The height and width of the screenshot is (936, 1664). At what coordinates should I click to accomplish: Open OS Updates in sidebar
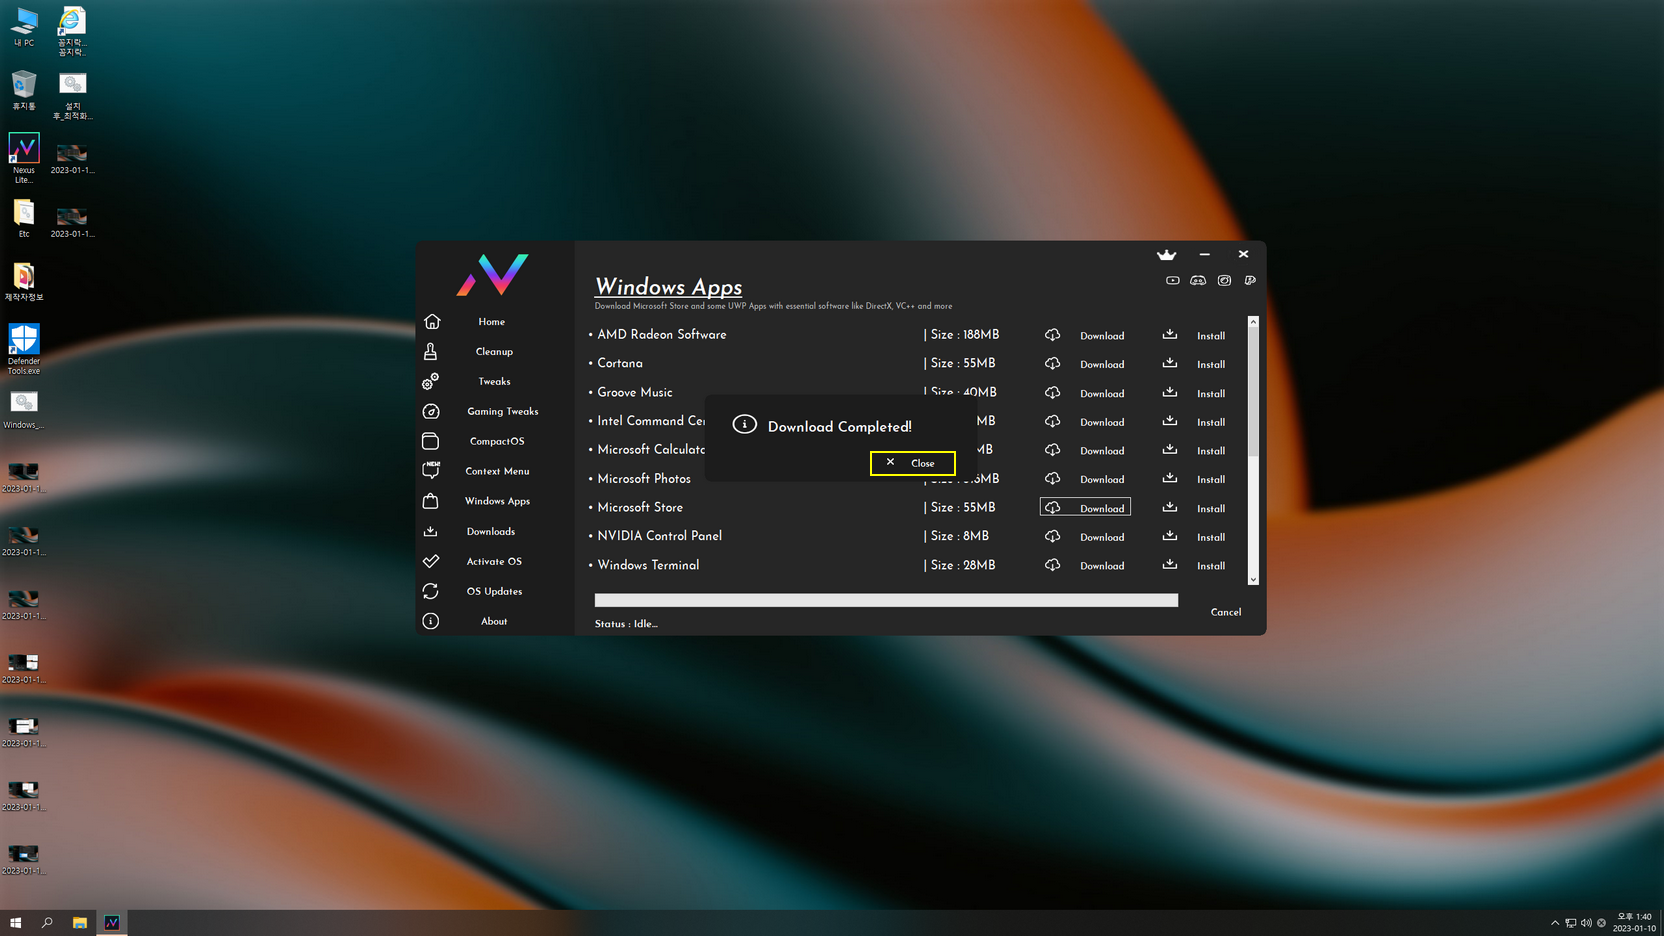click(494, 592)
